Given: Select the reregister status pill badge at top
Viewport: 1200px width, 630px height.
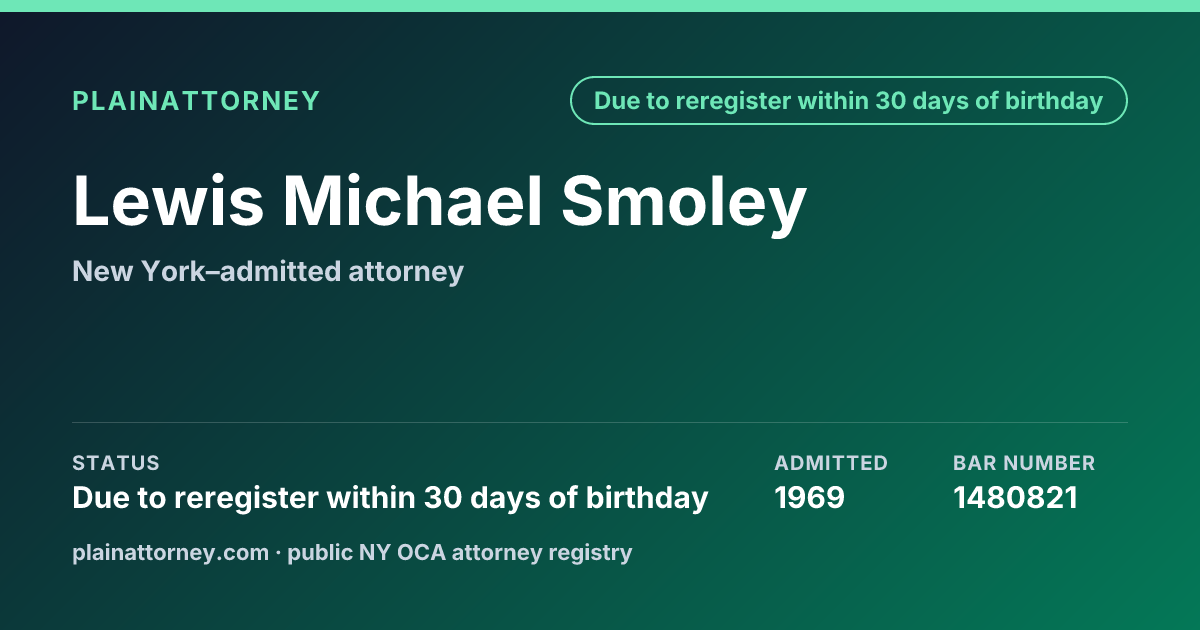Looking at the screenshot, I should [849, 101].
